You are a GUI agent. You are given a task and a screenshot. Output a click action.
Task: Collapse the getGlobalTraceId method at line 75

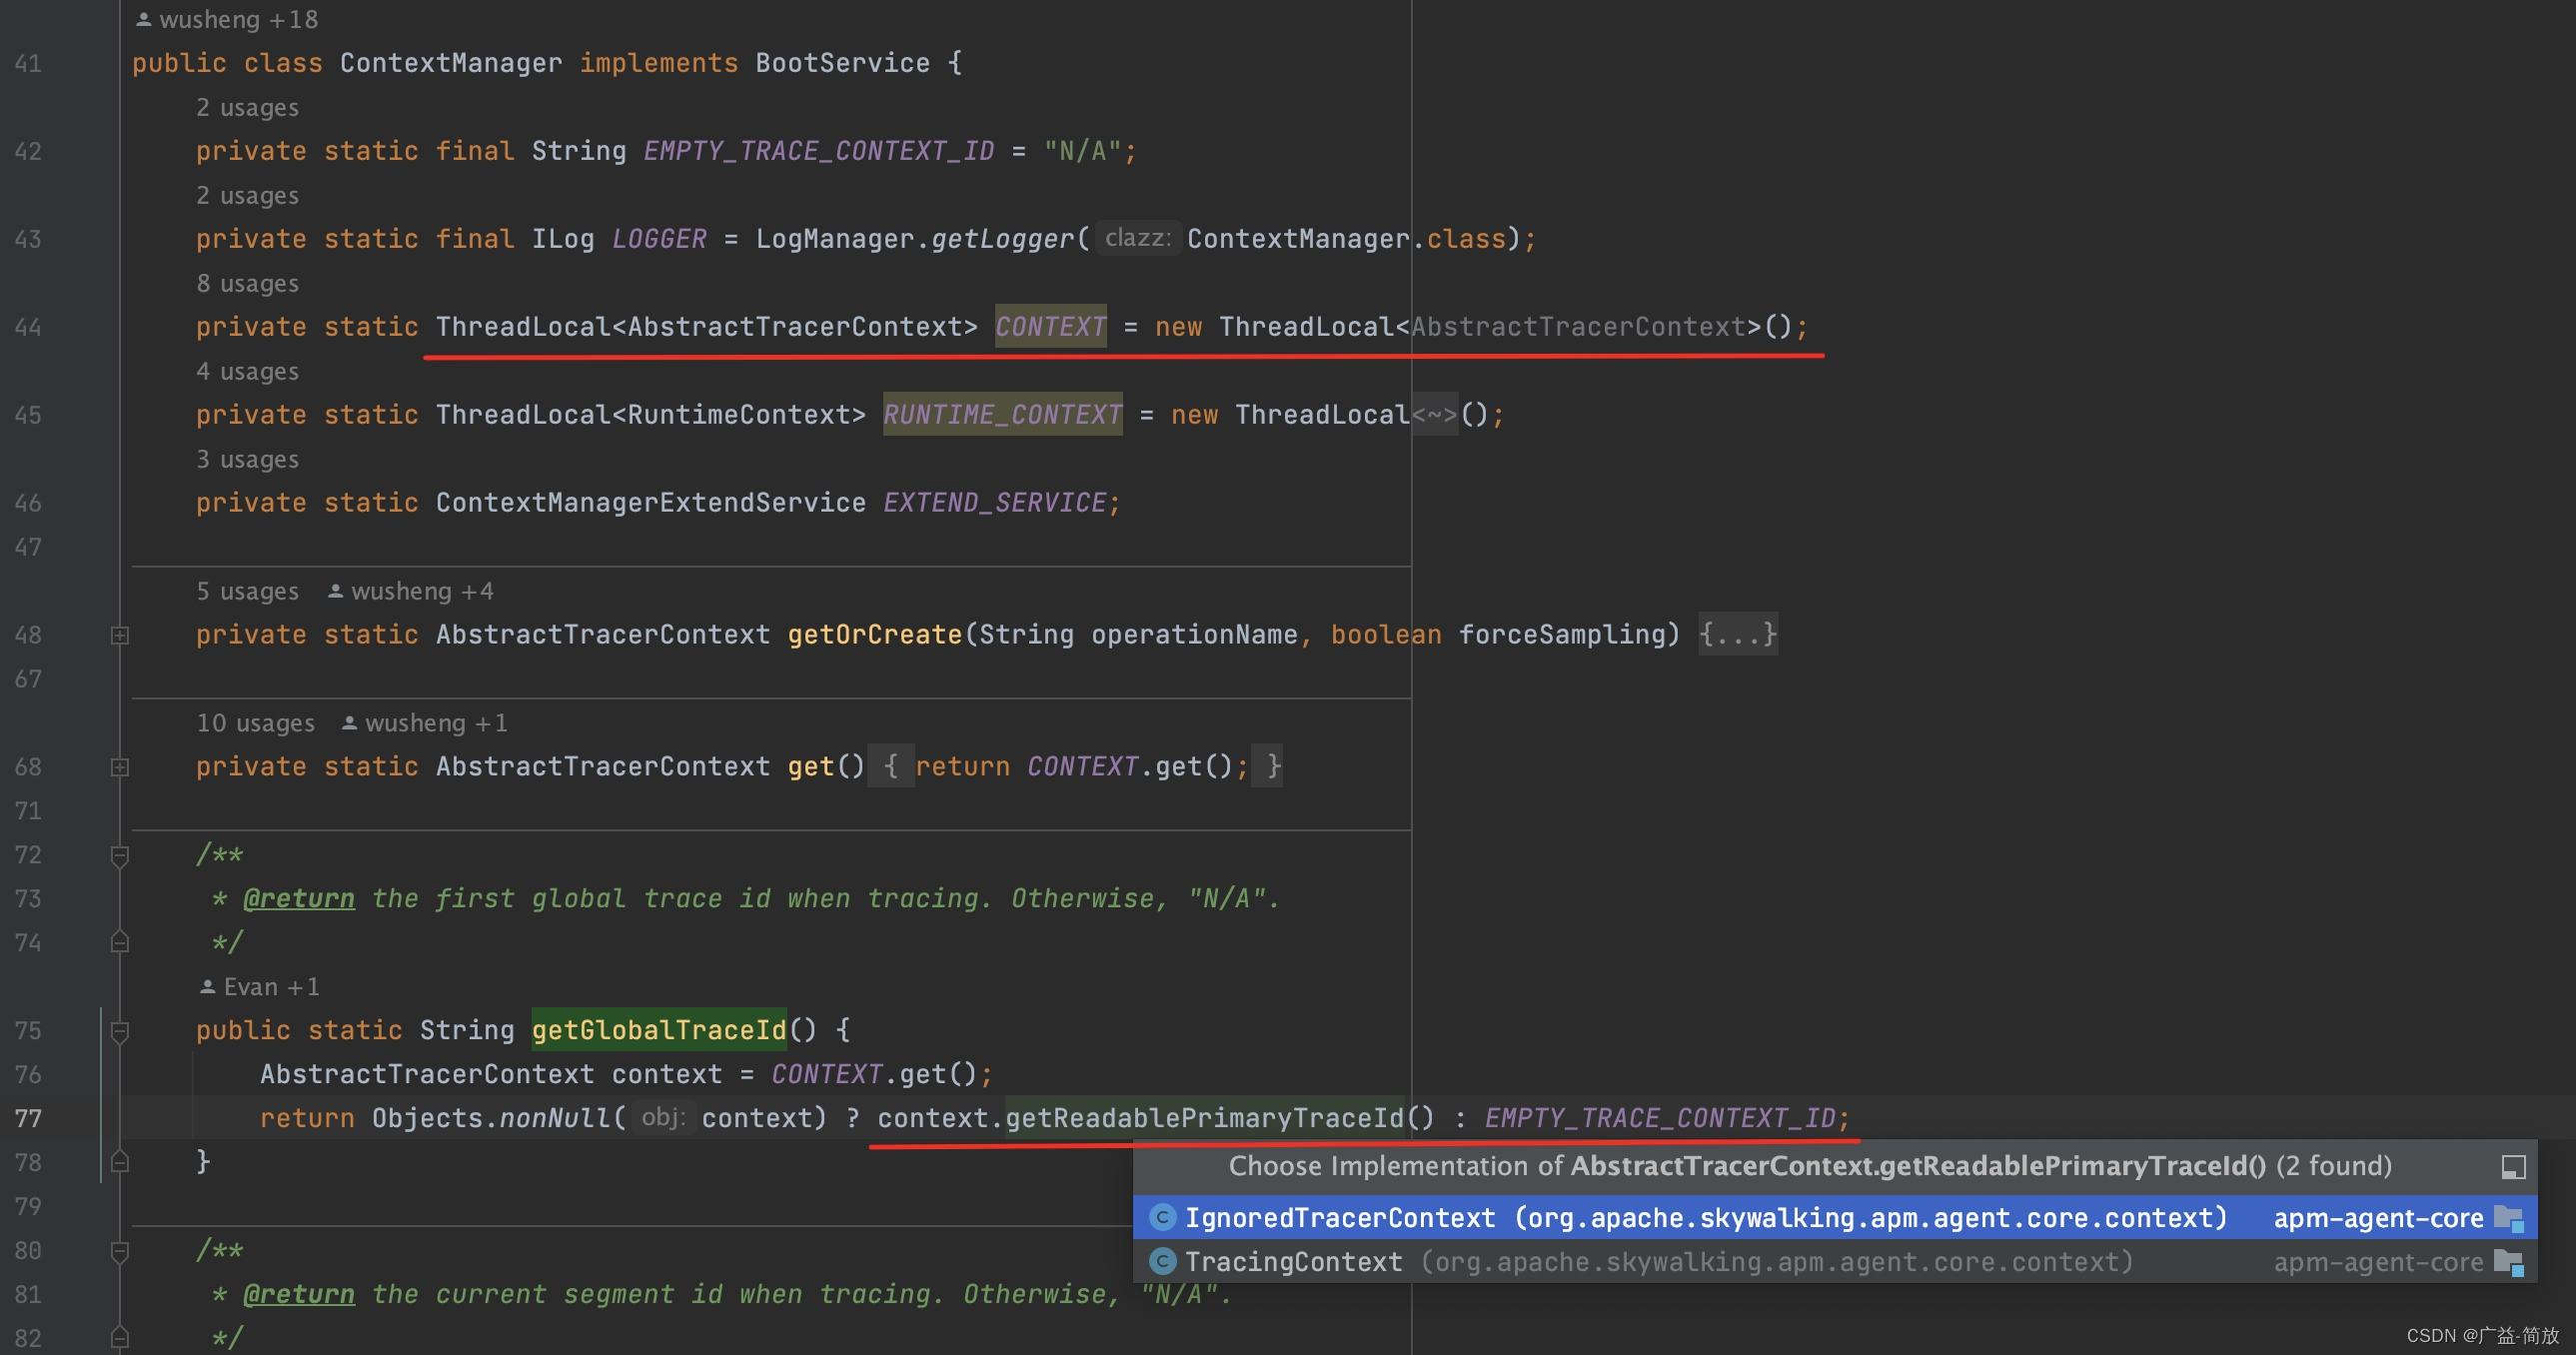point(119,1031)
